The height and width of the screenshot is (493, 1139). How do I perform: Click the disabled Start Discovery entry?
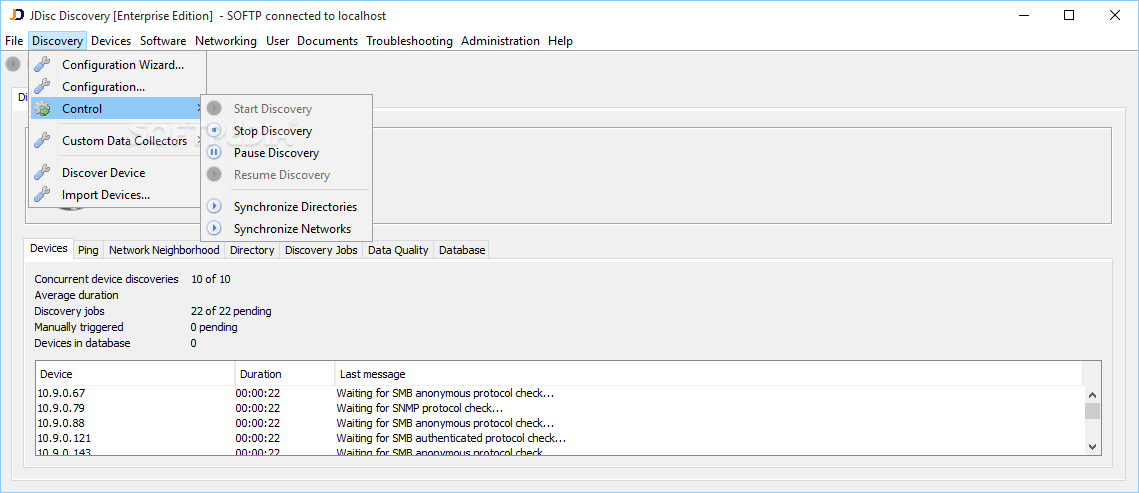[x=286, y=109]
